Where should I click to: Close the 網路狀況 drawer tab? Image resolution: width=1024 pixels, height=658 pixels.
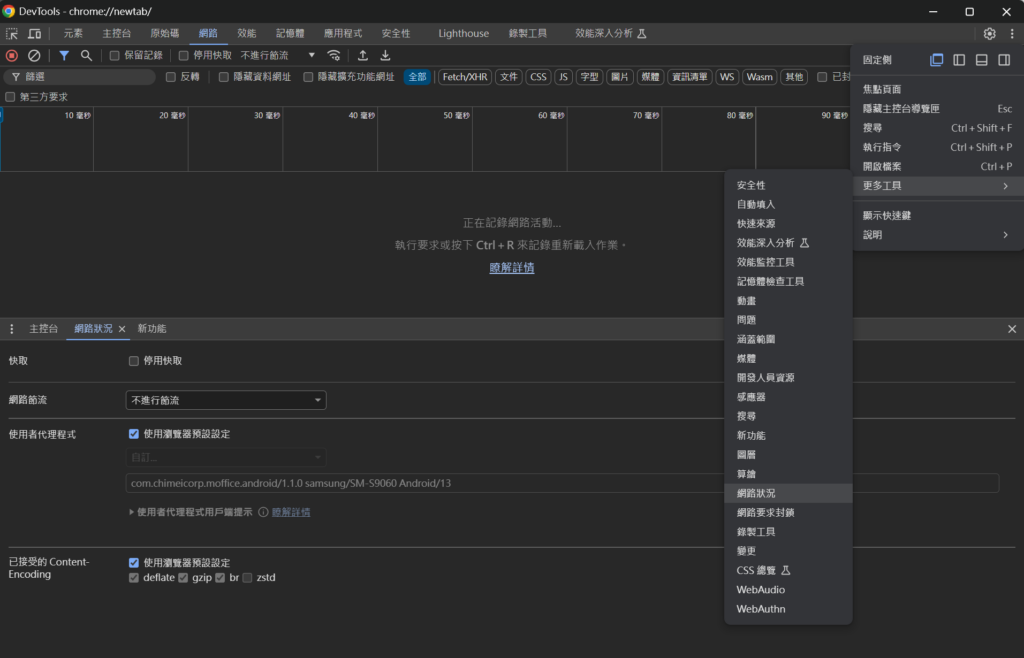[x=122, y=329]
